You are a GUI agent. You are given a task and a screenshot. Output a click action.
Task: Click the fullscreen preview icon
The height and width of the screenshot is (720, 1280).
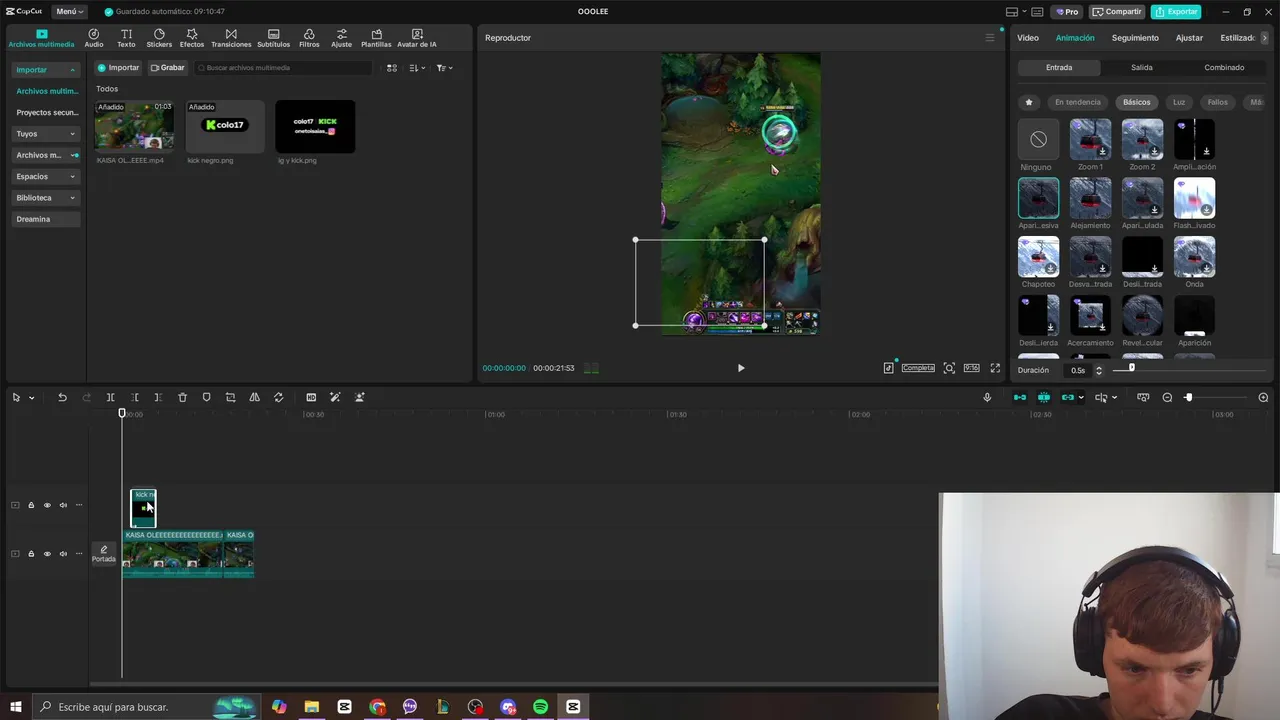pos(995,368)
